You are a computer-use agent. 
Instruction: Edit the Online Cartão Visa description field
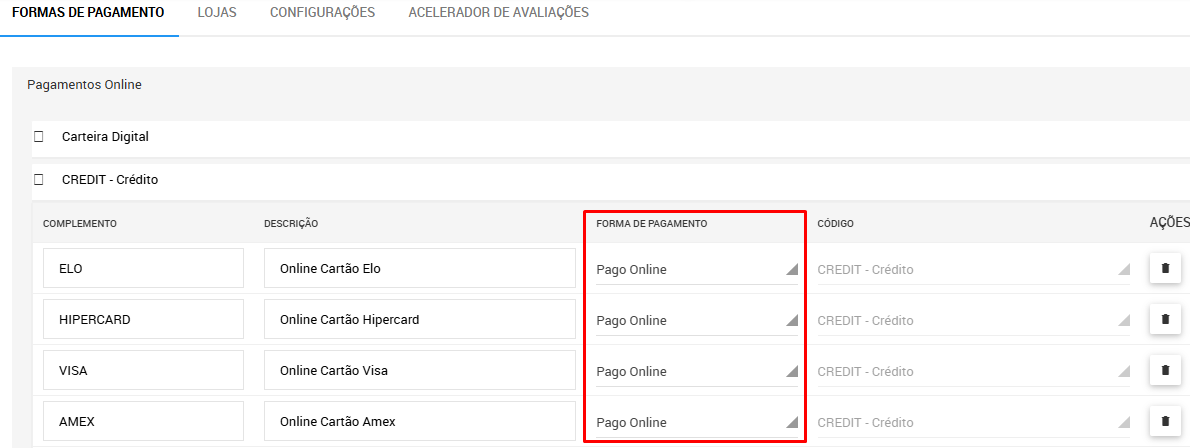coord(420,370)
